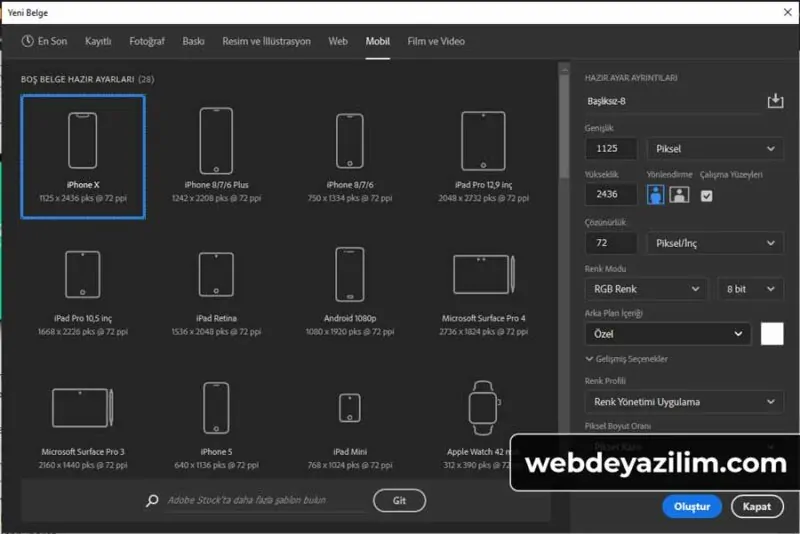Click the '768 x 1024 pks @ 72 ppi' text
800x534 pixels.
[350, 465]
